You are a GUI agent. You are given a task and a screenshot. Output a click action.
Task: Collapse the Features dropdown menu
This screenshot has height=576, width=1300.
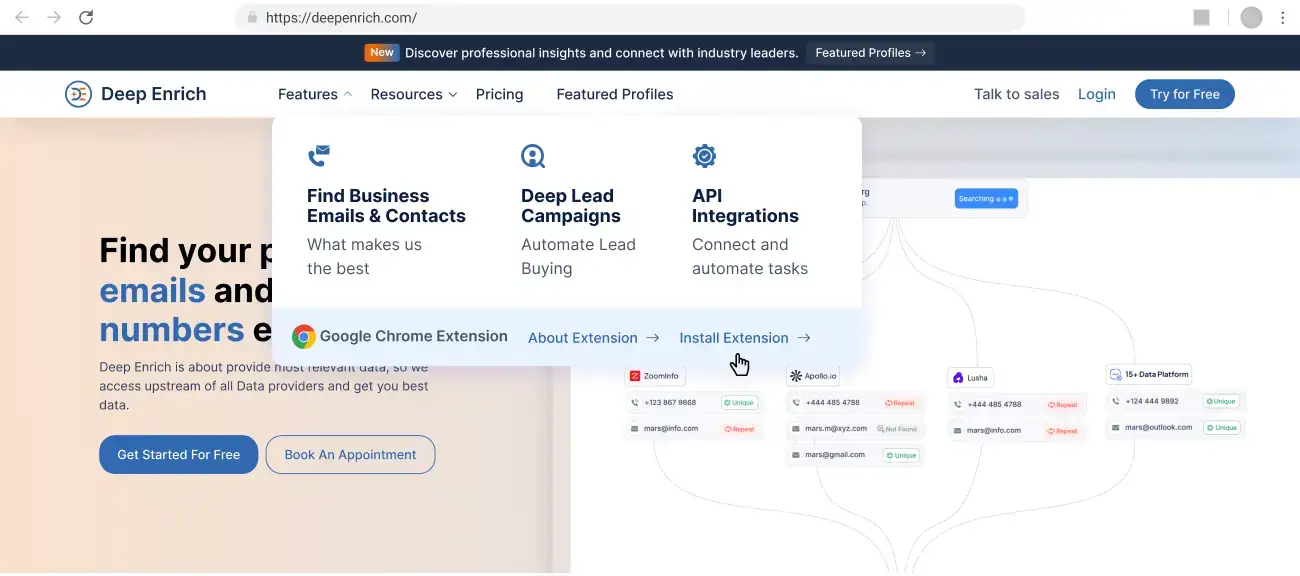pos(314,94)
